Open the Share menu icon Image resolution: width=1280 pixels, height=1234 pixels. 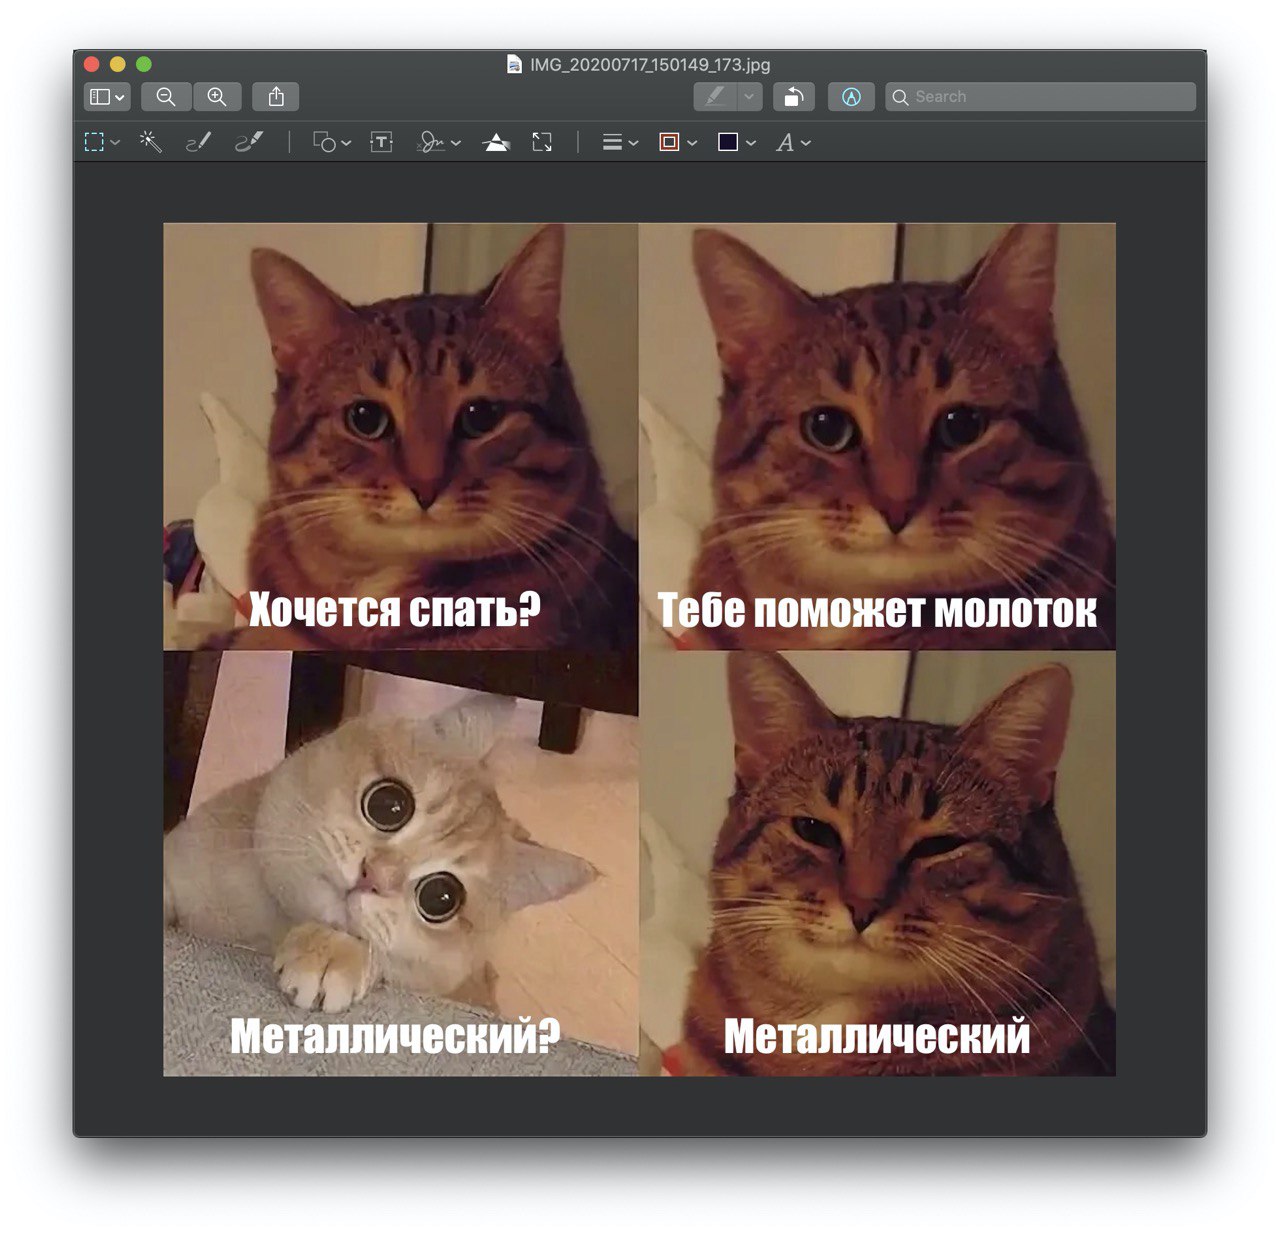276,97
